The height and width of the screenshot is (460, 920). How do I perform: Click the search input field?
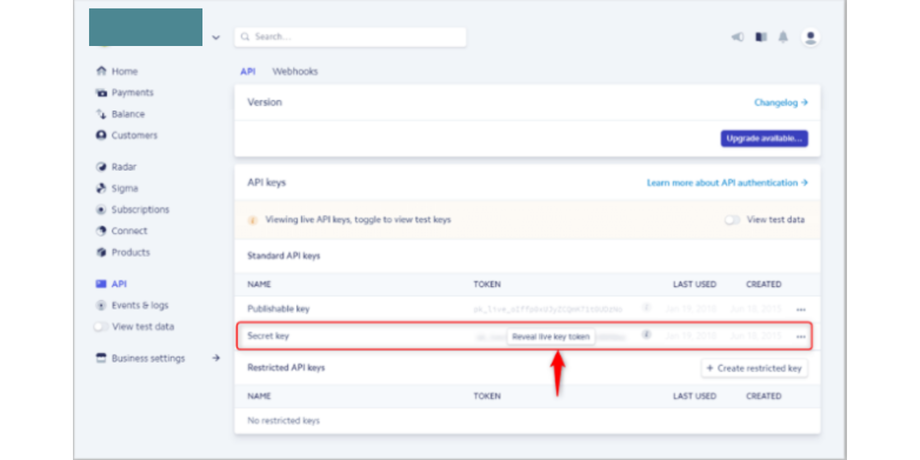[351, 37]
